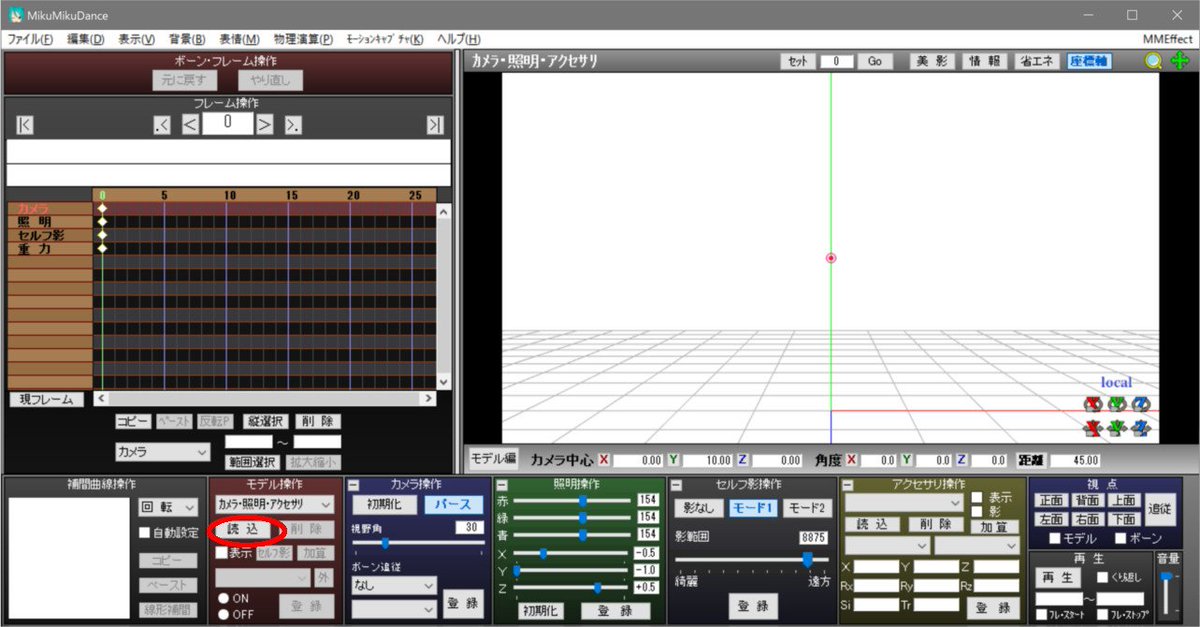The width and height of the screenshot is (1200, 627).
Task: Switch to 正面 front view
Action: [x=1051, y=500]
